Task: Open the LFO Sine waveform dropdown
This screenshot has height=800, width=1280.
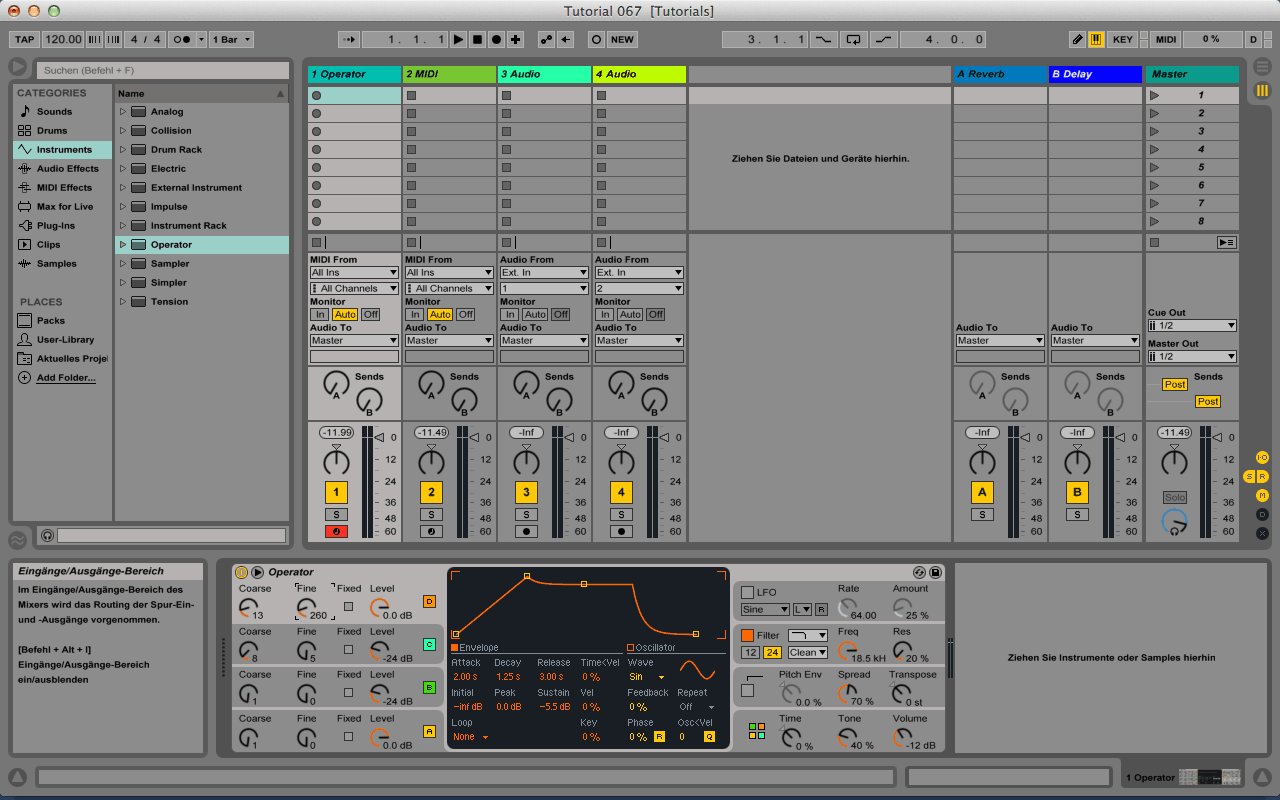Action: pos(765,609)
